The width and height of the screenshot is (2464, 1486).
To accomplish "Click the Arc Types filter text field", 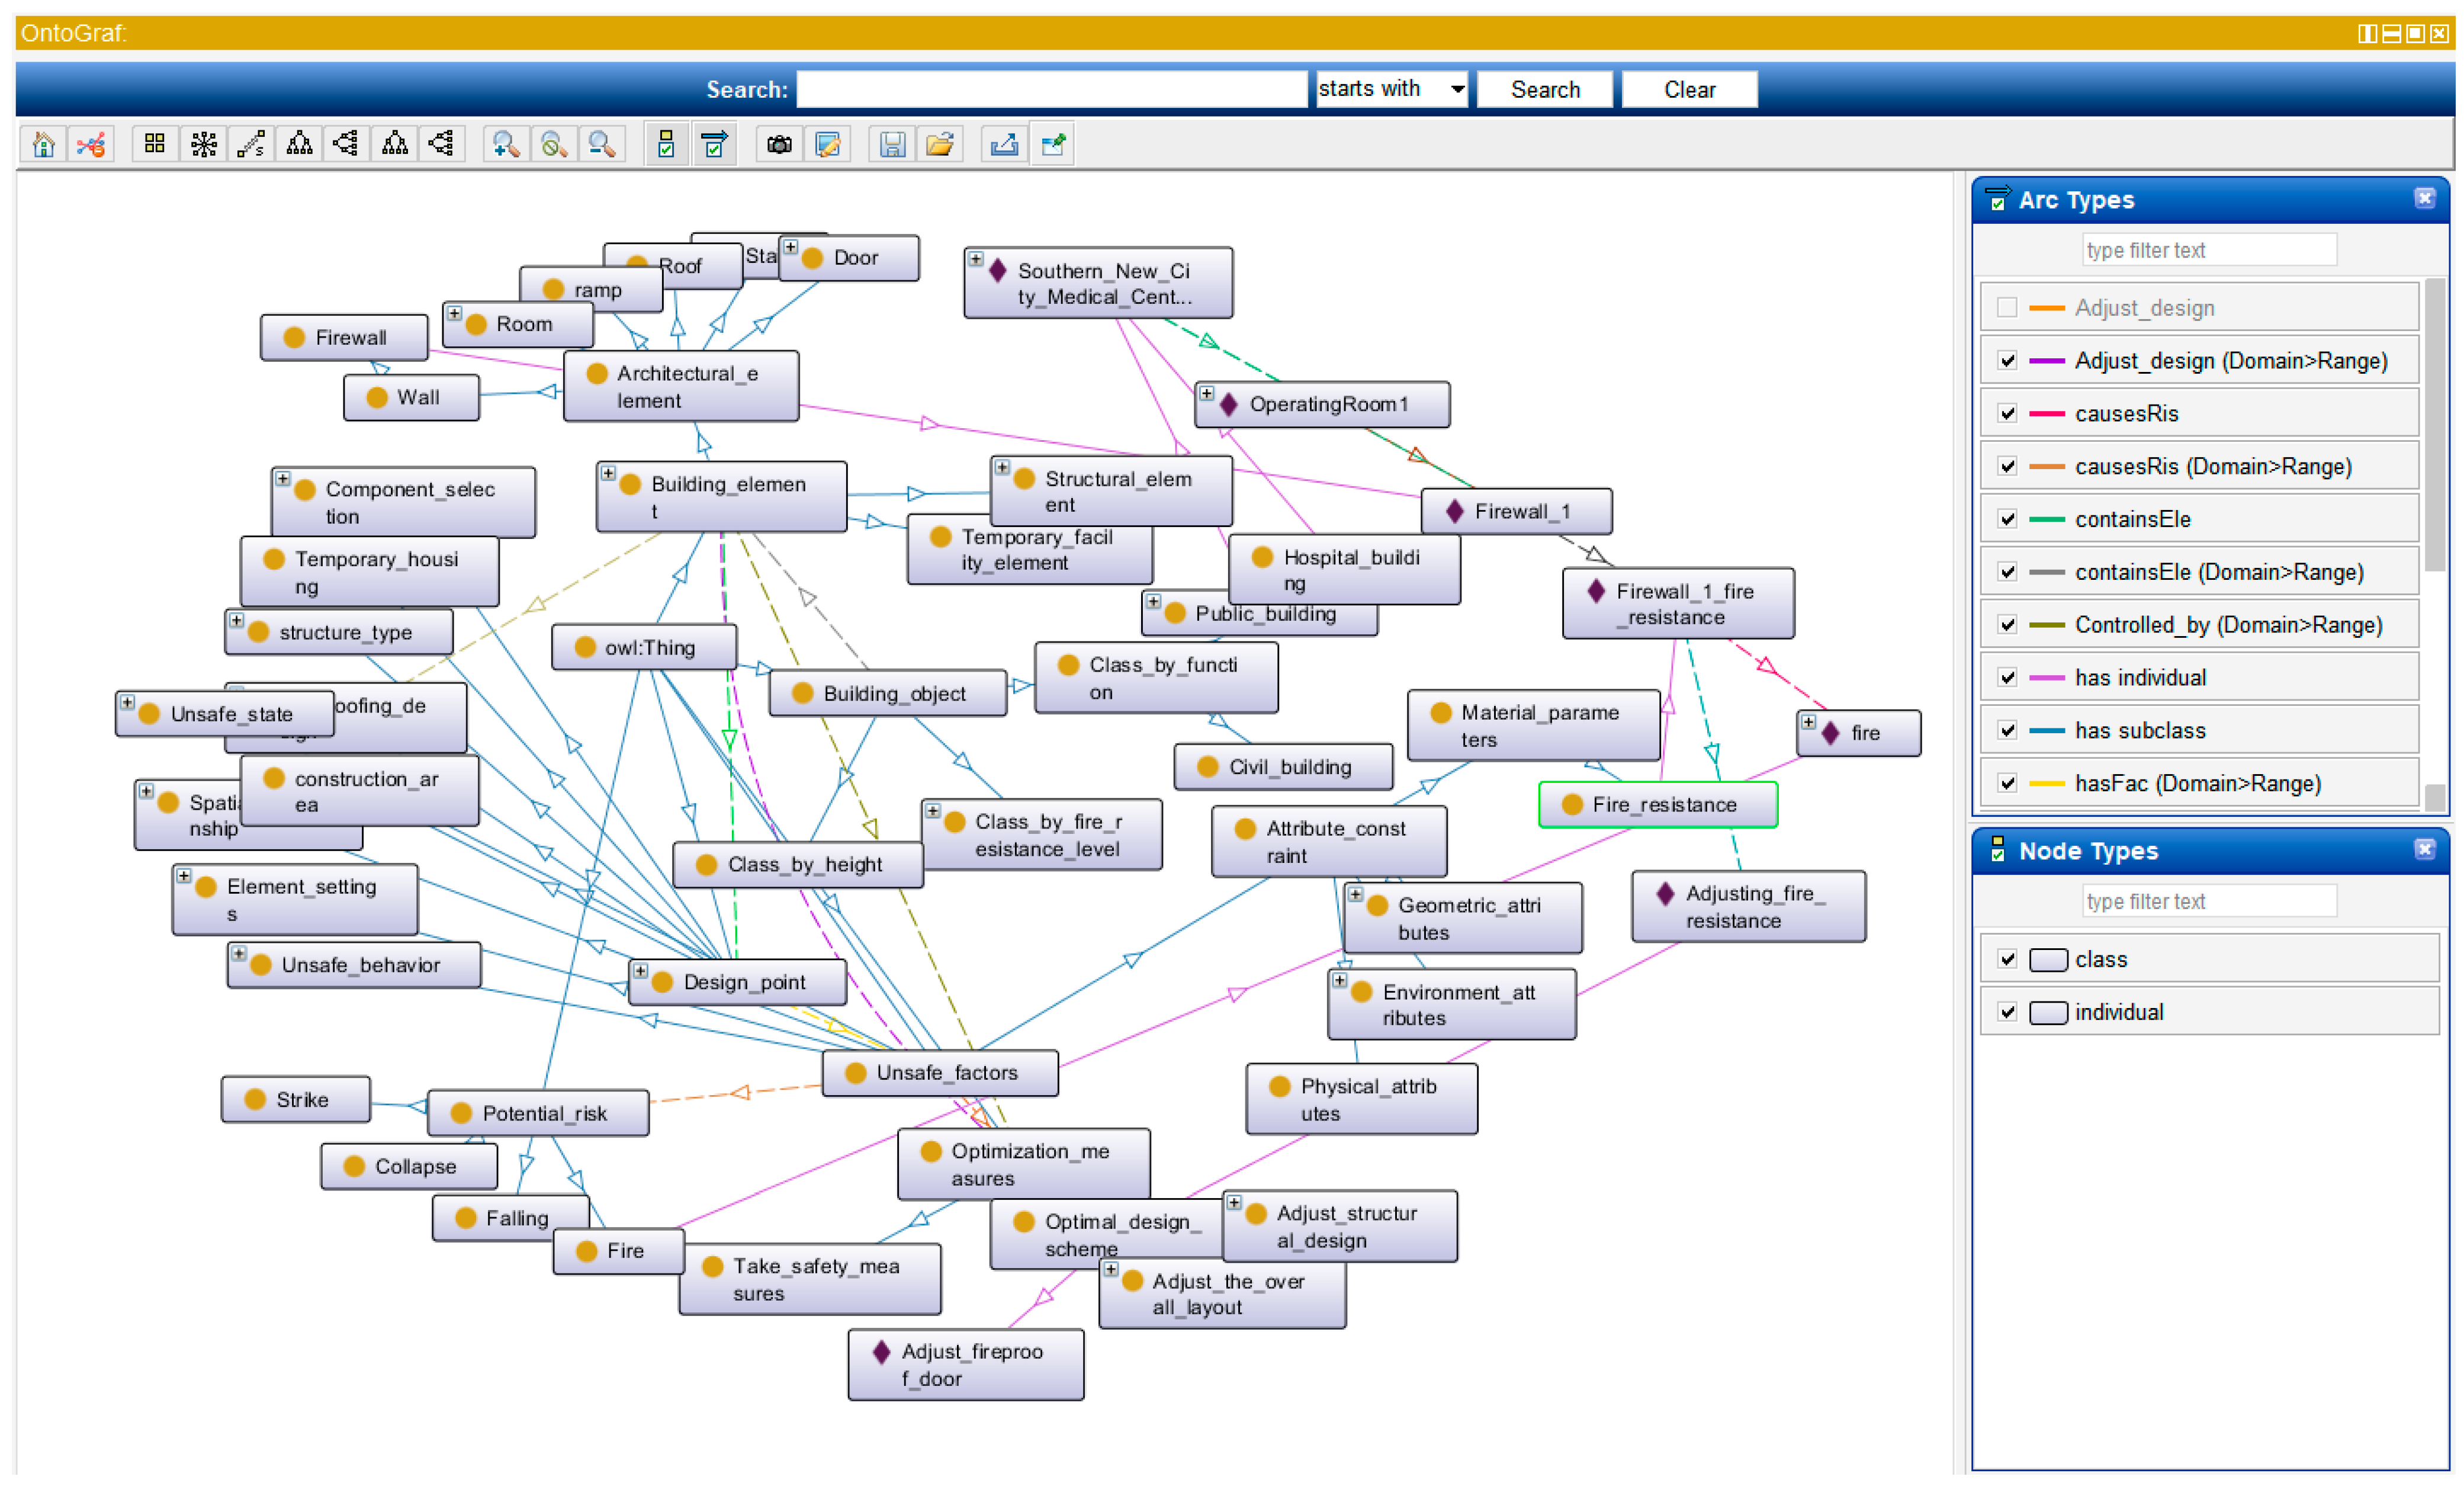I will tap(2208, 250).
